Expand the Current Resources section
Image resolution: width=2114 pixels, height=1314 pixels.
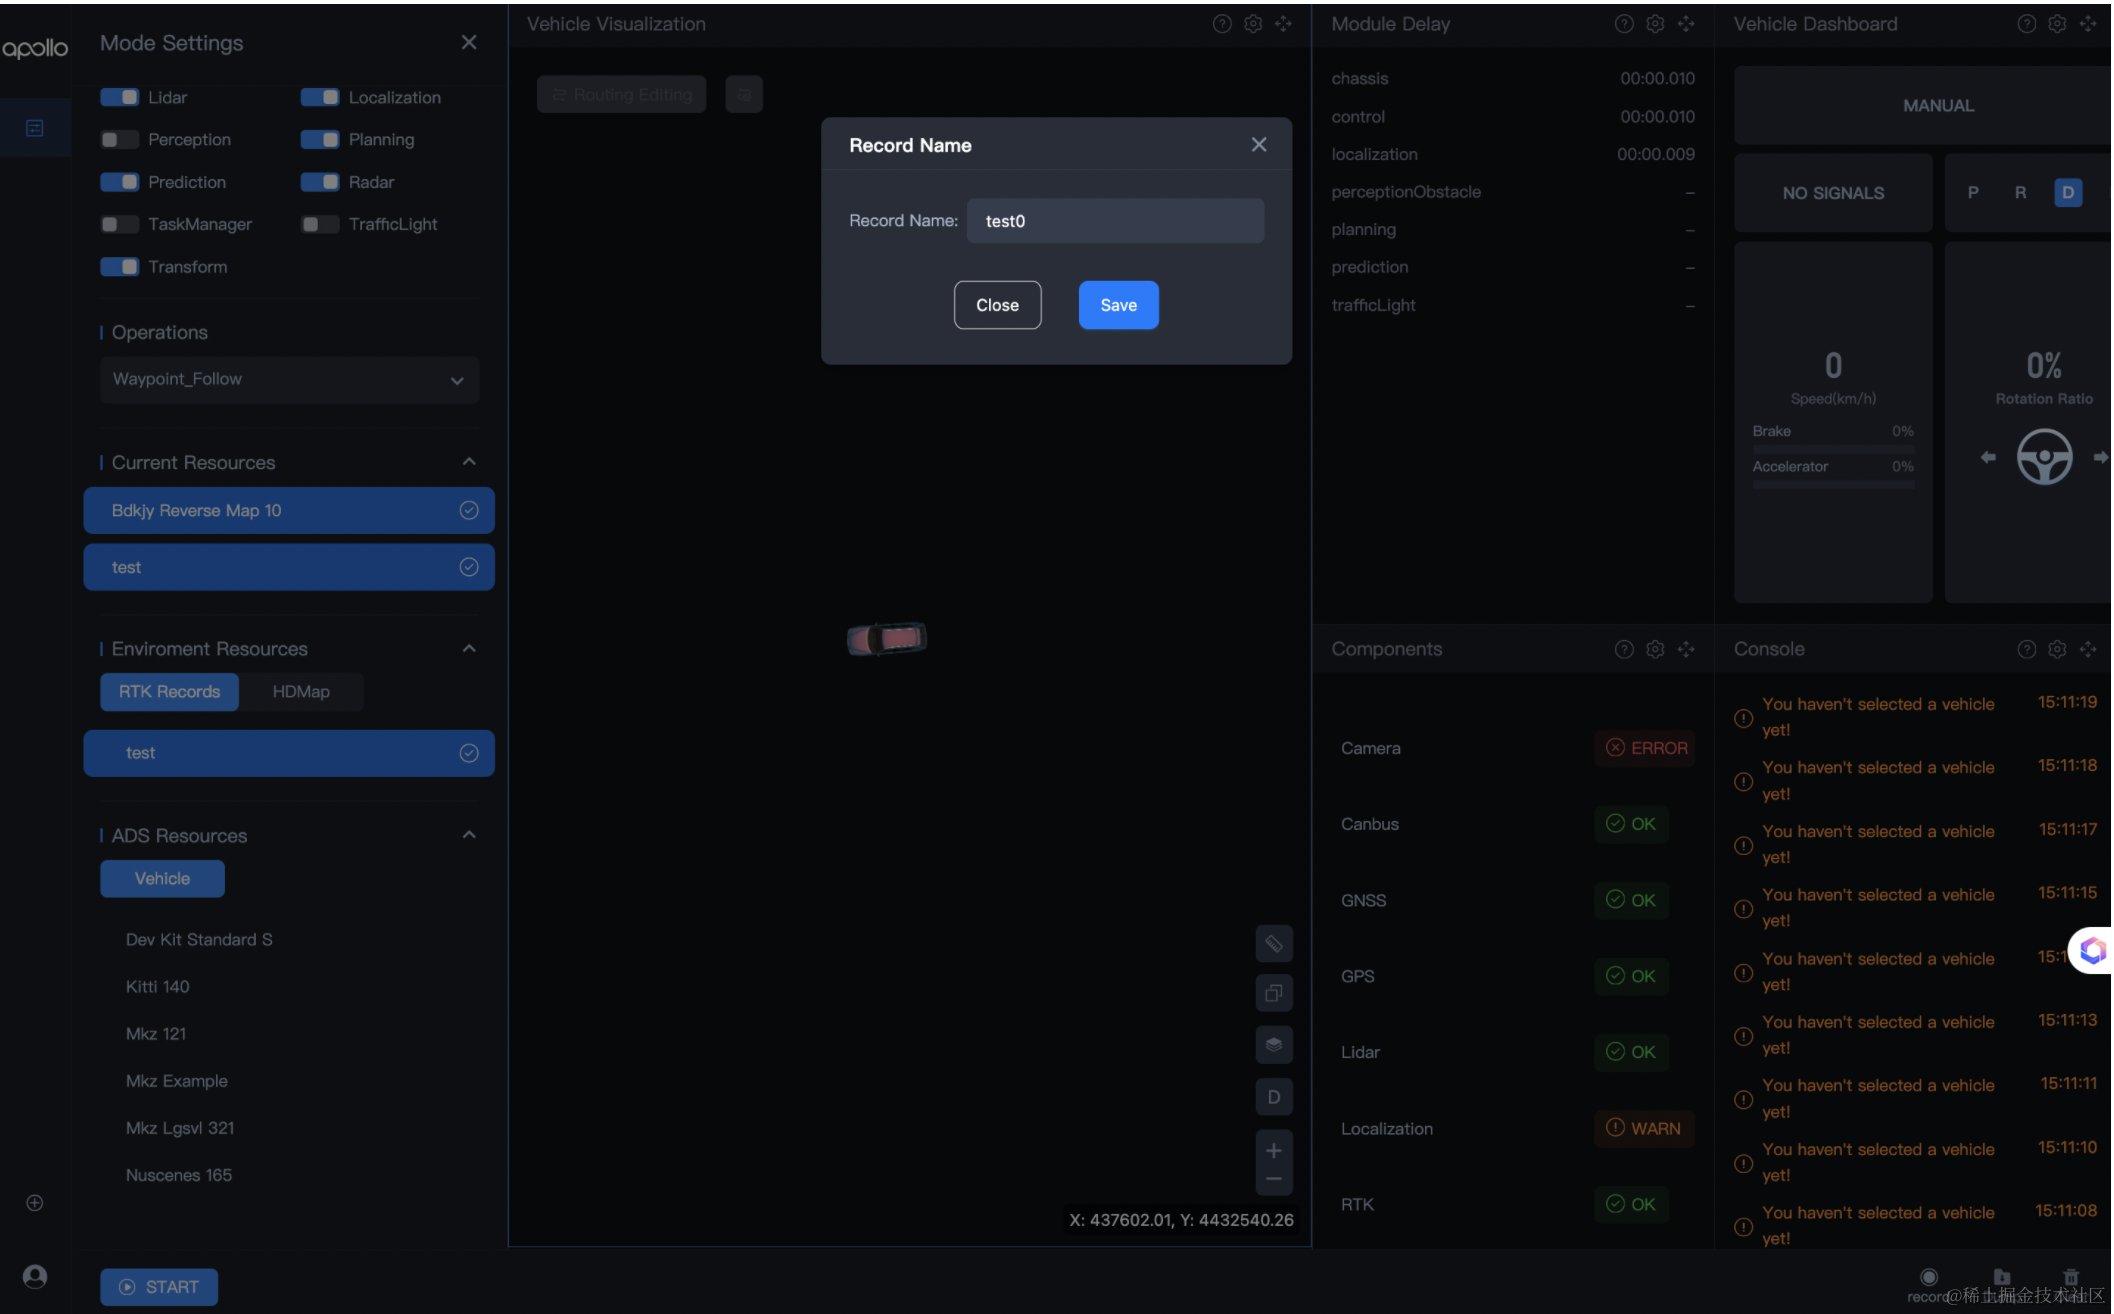click(x=469, y=463)
